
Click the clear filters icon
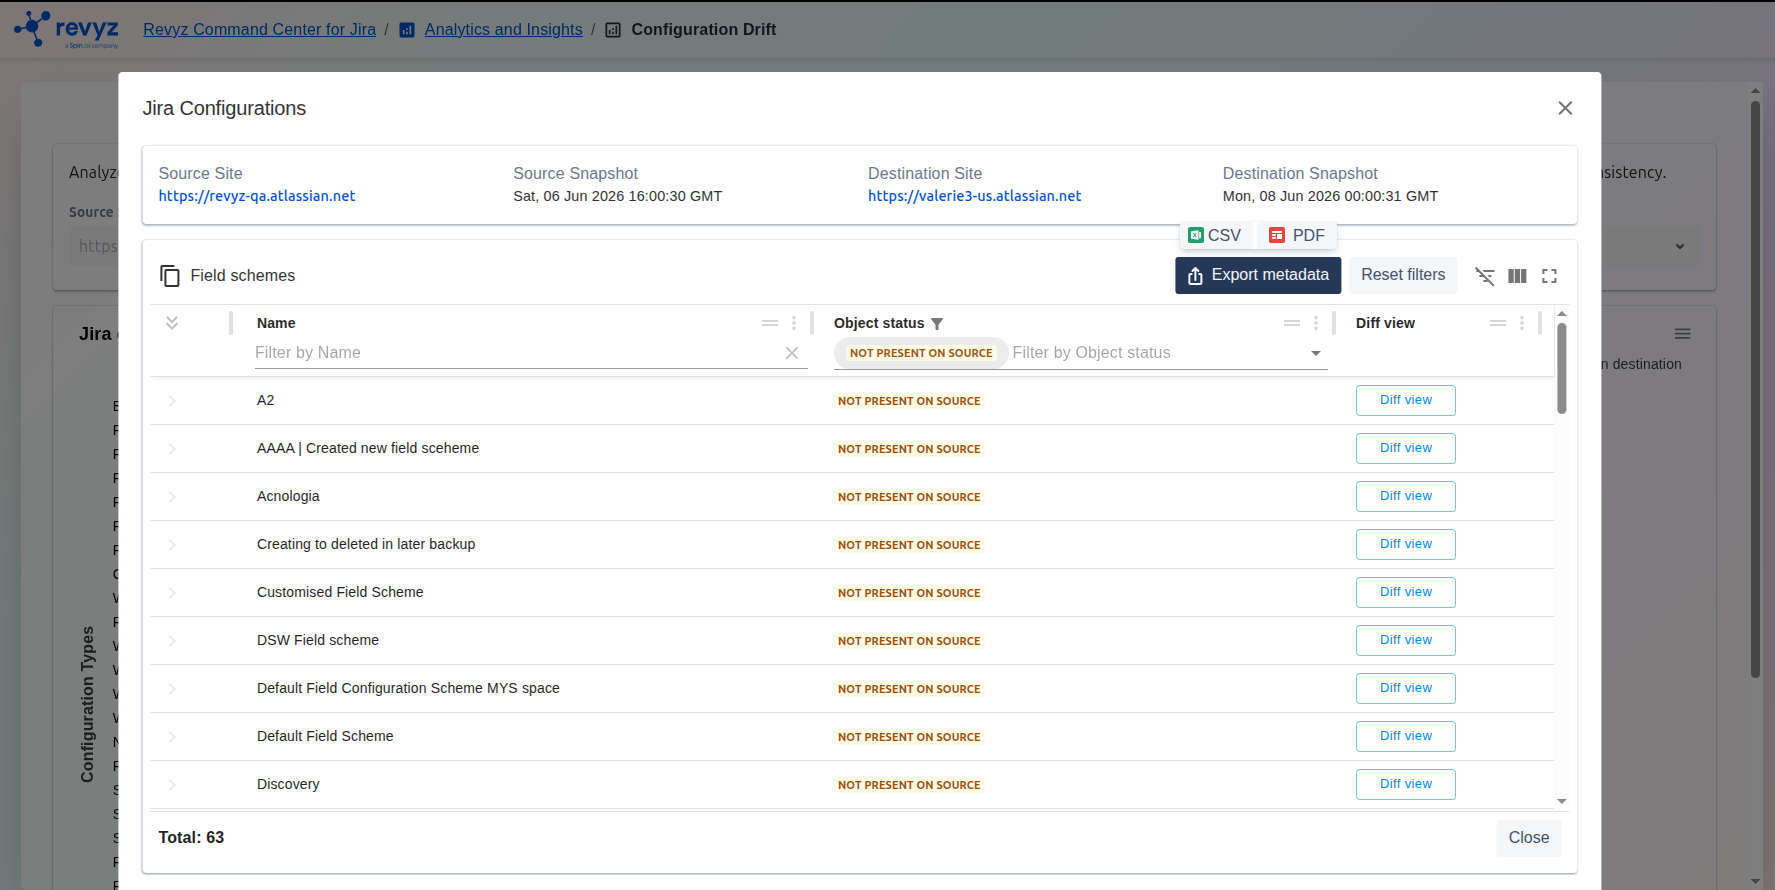1485,276
